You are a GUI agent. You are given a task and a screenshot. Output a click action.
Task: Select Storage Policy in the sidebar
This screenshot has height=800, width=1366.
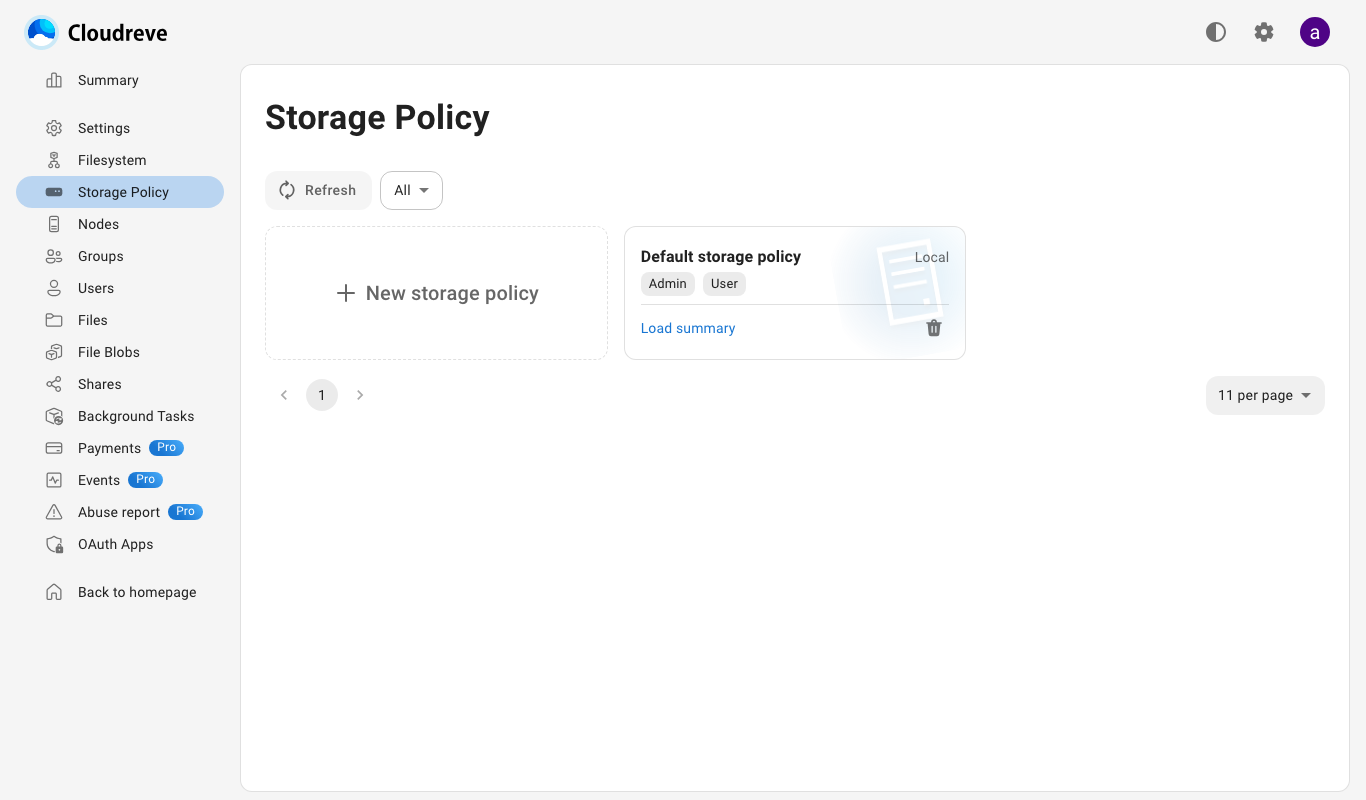click(120, 192)
